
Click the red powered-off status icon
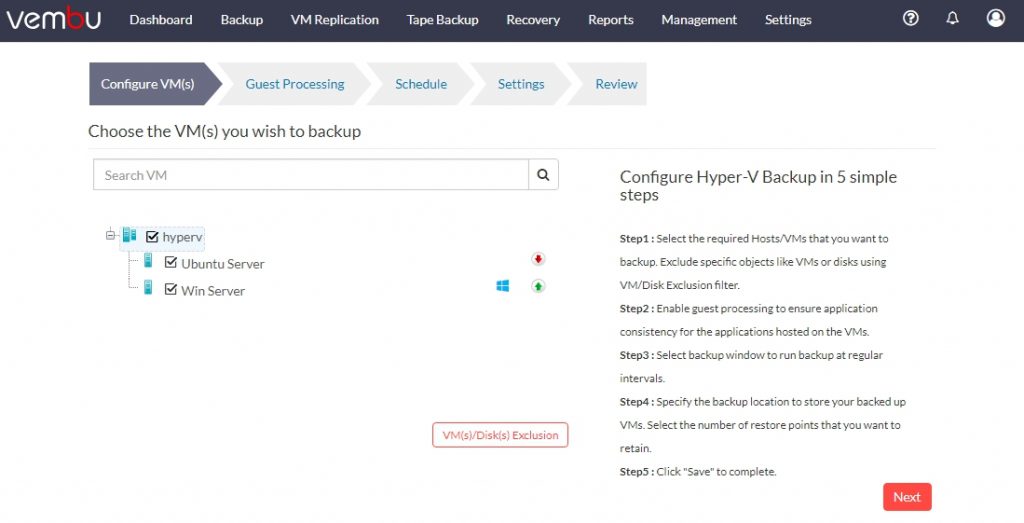coord(538,259)
